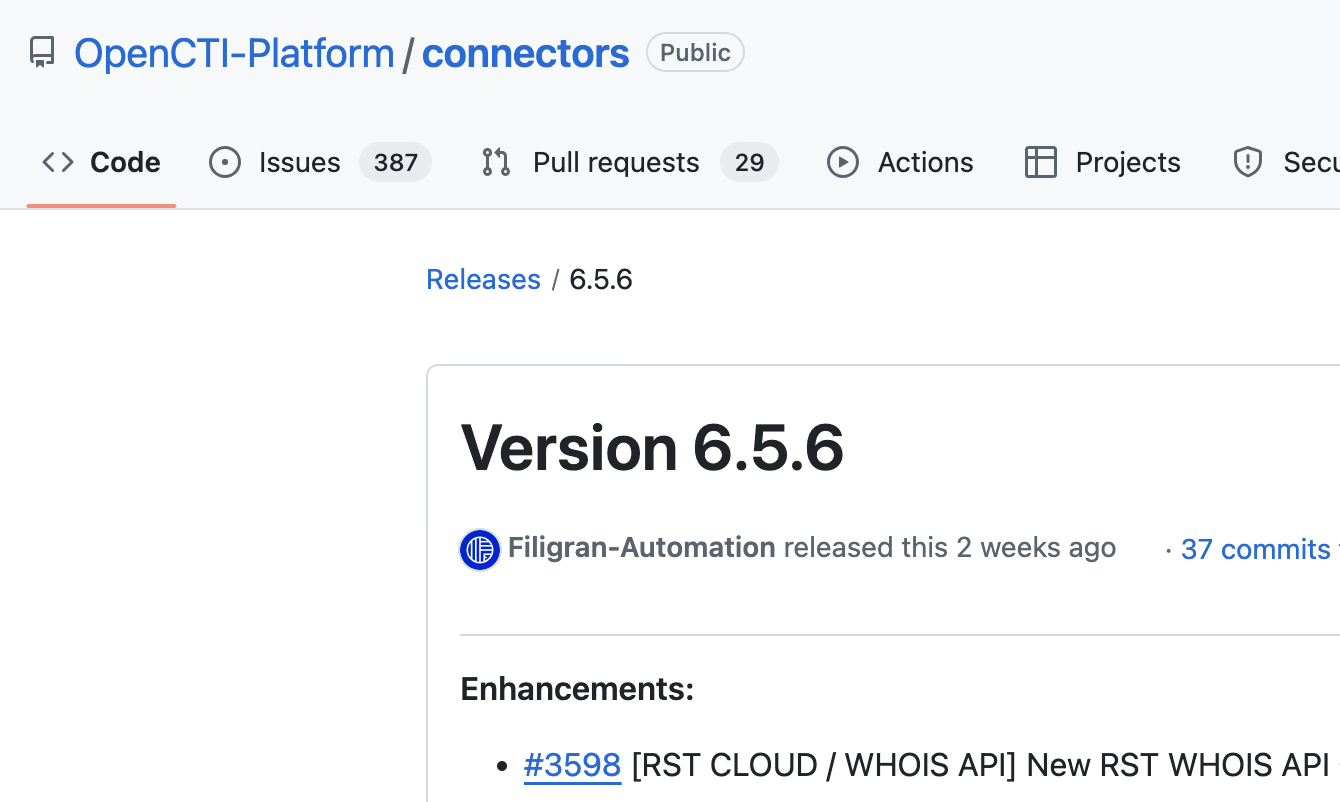
Task: Select the Code tab
Action: coord(125,162)
